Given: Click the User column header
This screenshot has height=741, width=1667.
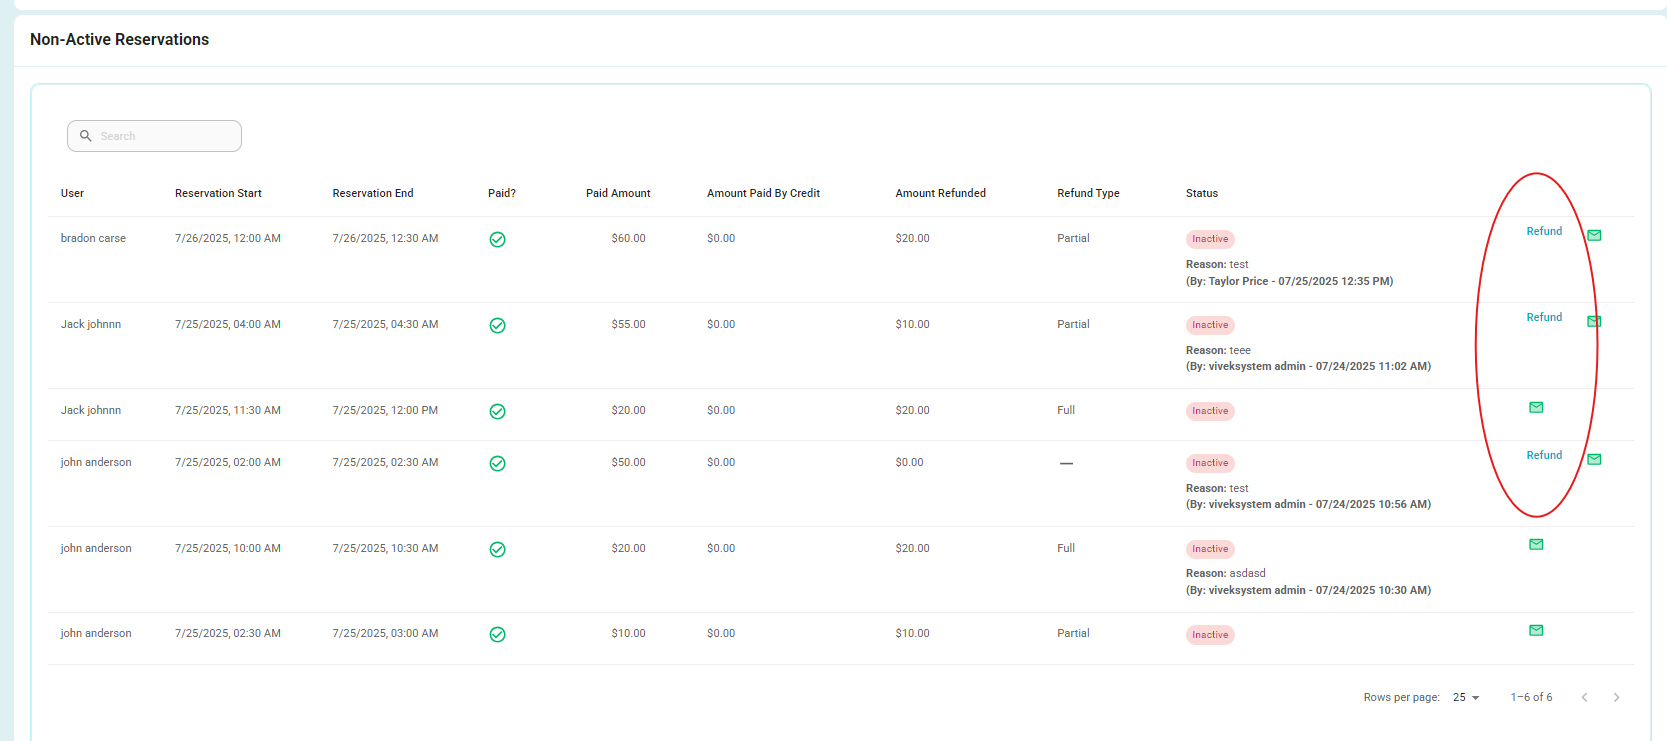Looking at the screenshot, I should 72,193.
